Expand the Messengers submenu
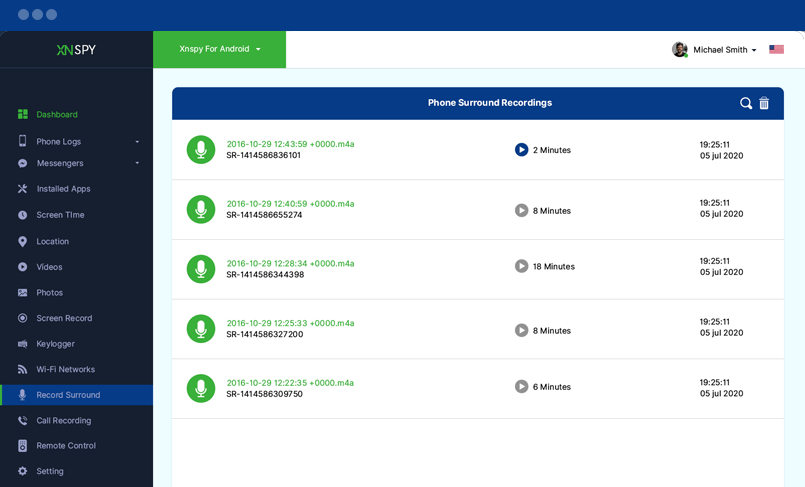Screen dimensions: 805x487 137,164
